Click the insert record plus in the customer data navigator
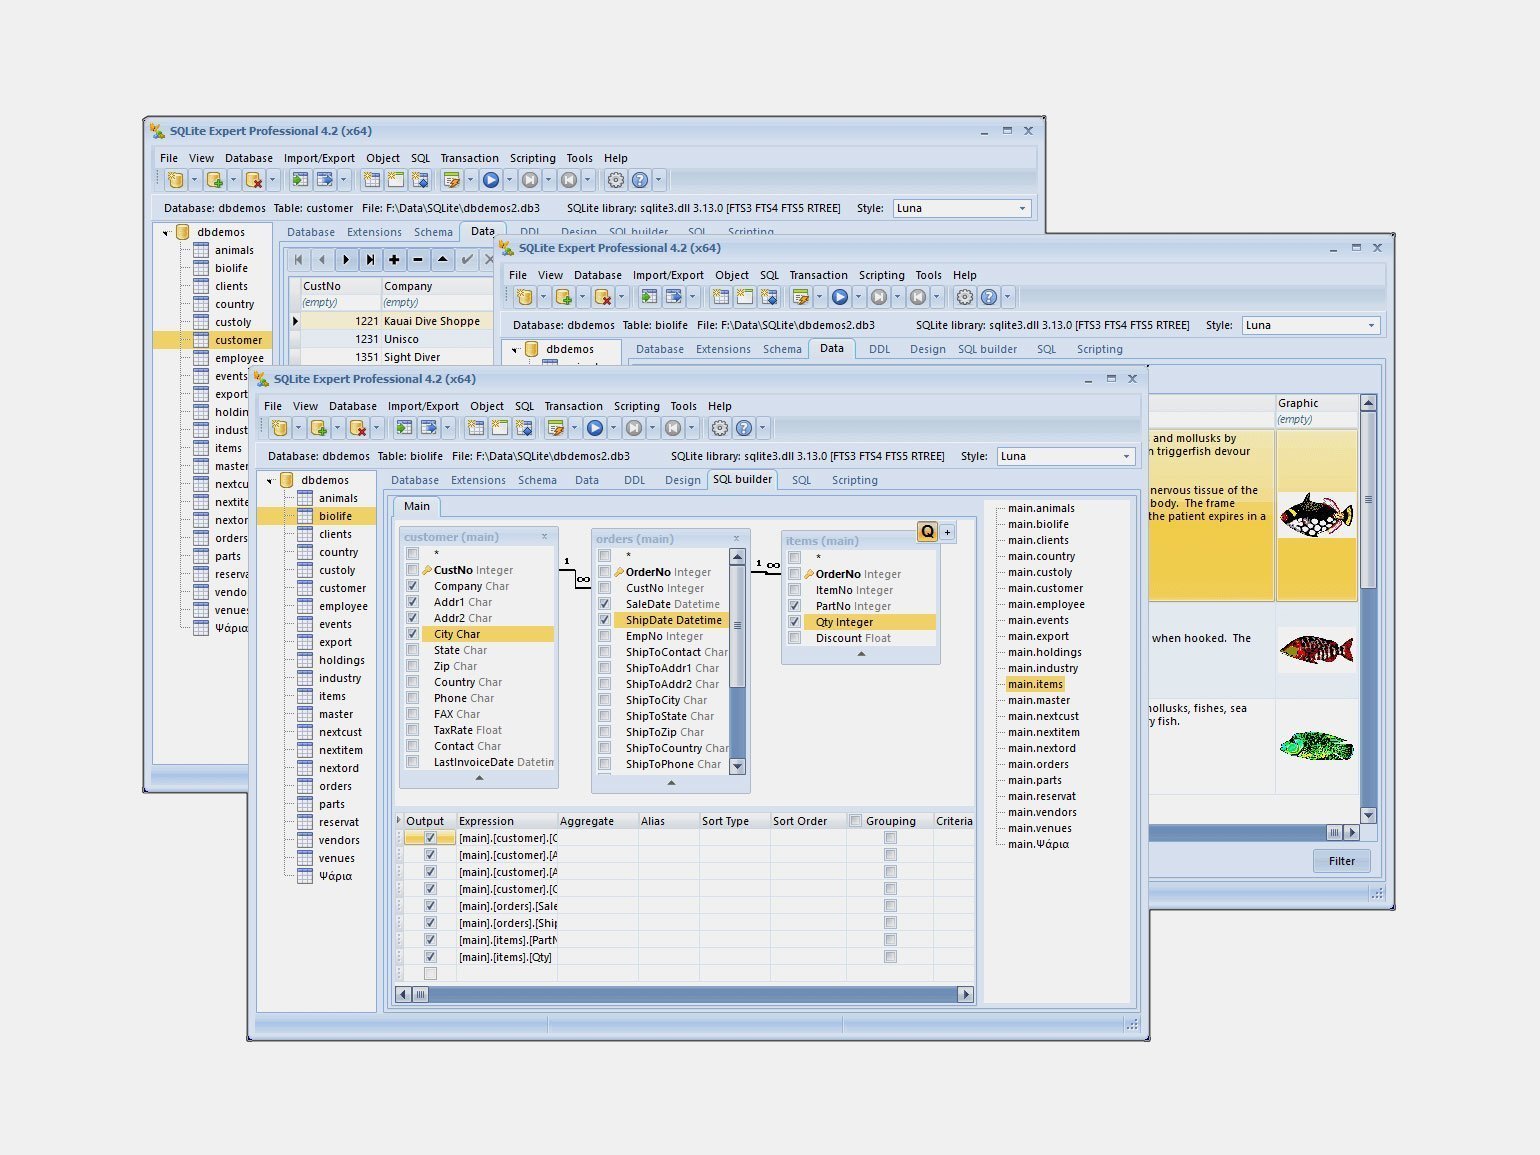This screenshot has height=1155, width=1540. pos(394,260)
